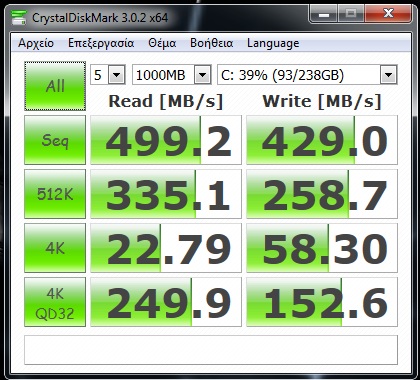Close the CrystalDiskMark window
420x380 pixels.
tap(388, 14)
